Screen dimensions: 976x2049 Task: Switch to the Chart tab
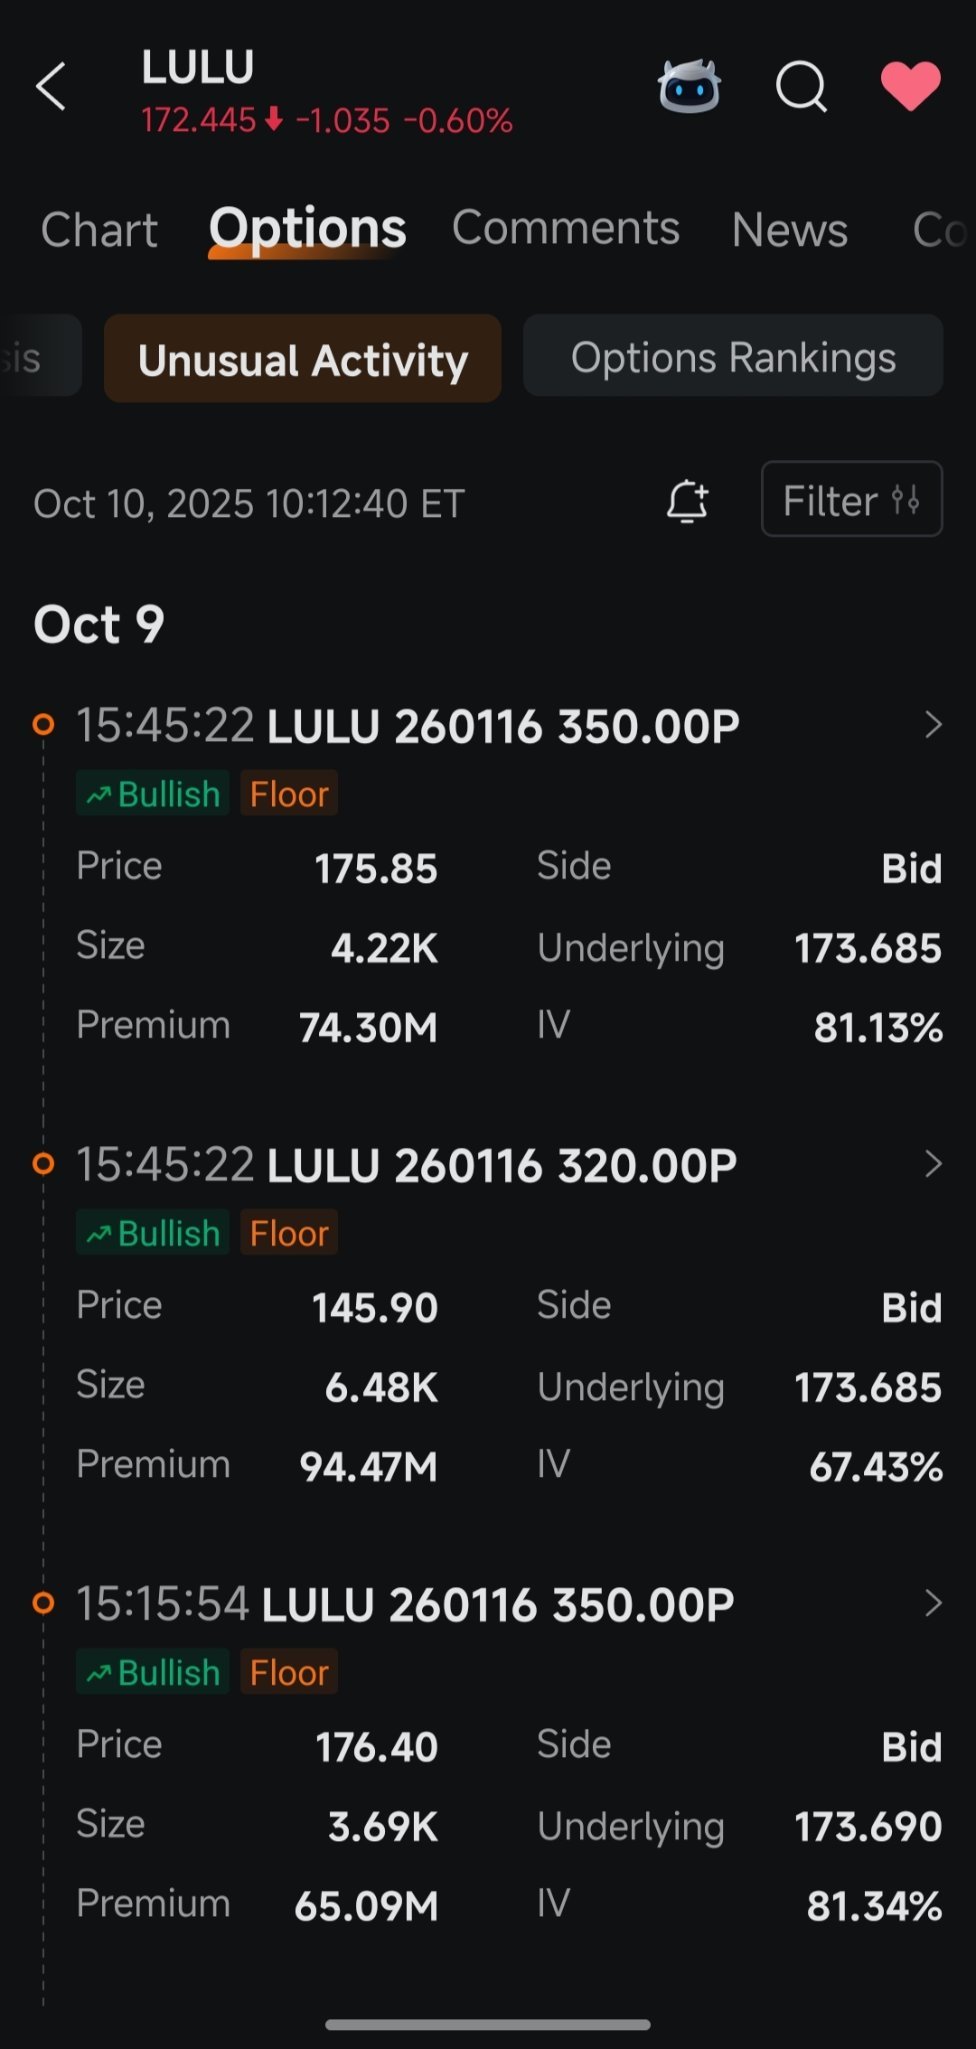(x=99, y=230)
